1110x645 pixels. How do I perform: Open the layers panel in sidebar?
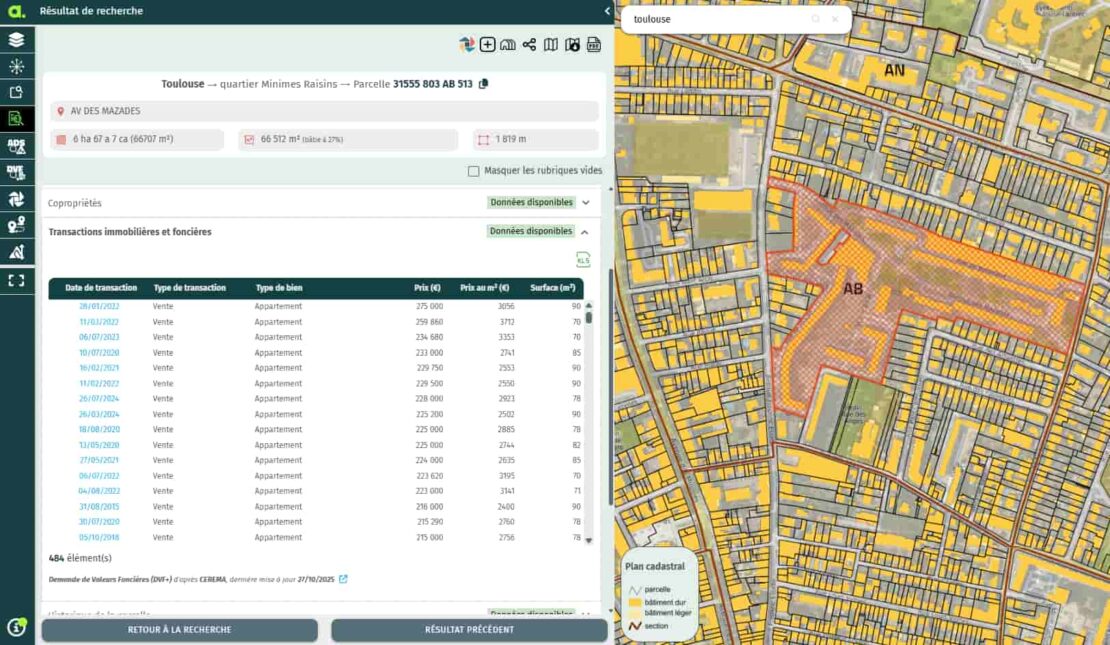(x=16, y=40)
